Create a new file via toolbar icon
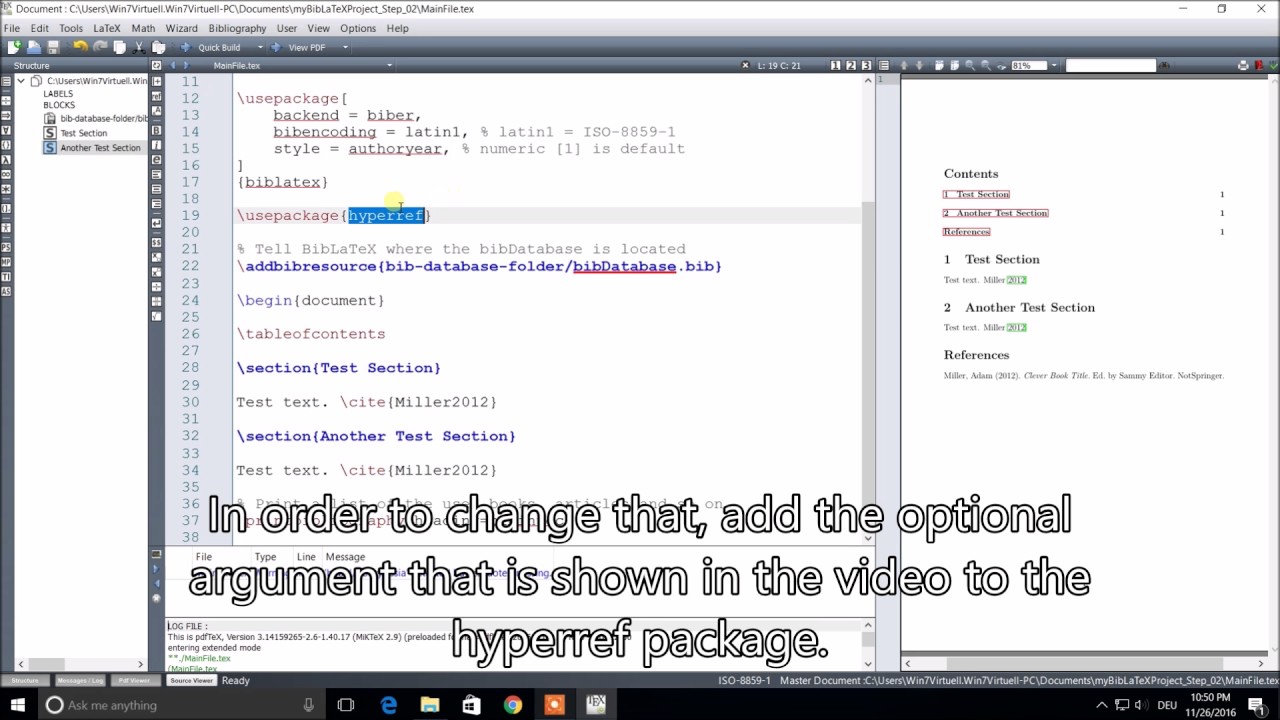This screenshot has width=1280, height=720. [14, 47]
